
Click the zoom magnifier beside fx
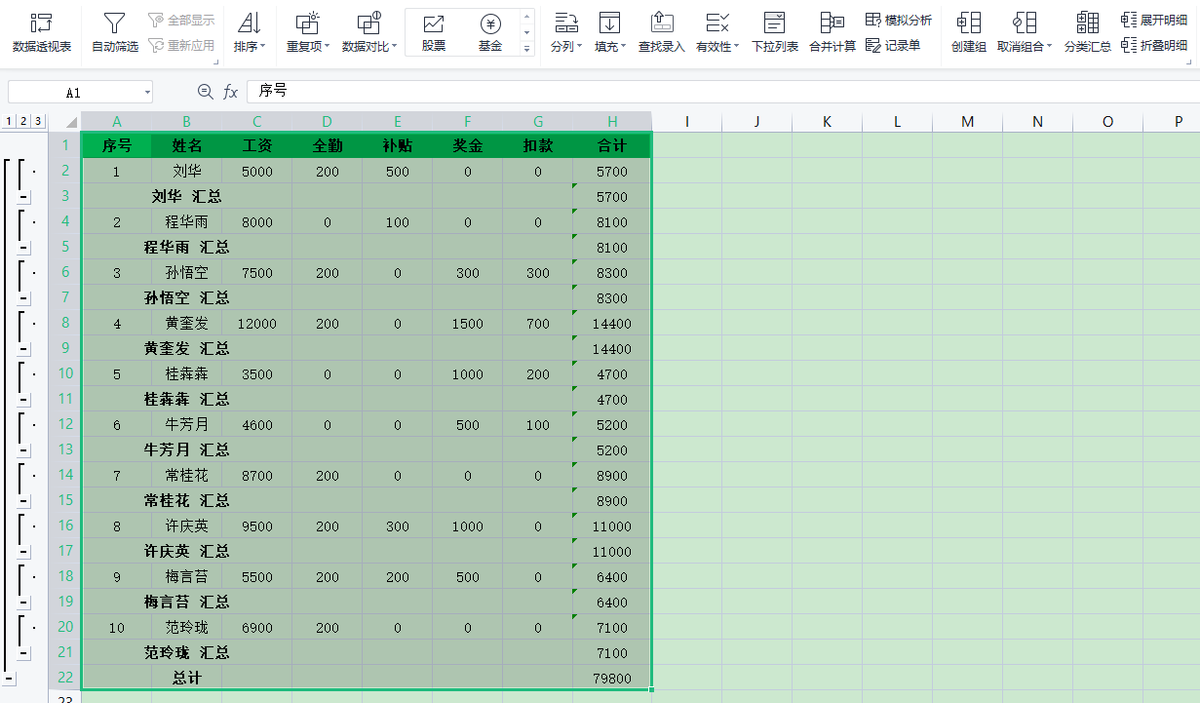(205, 91)
